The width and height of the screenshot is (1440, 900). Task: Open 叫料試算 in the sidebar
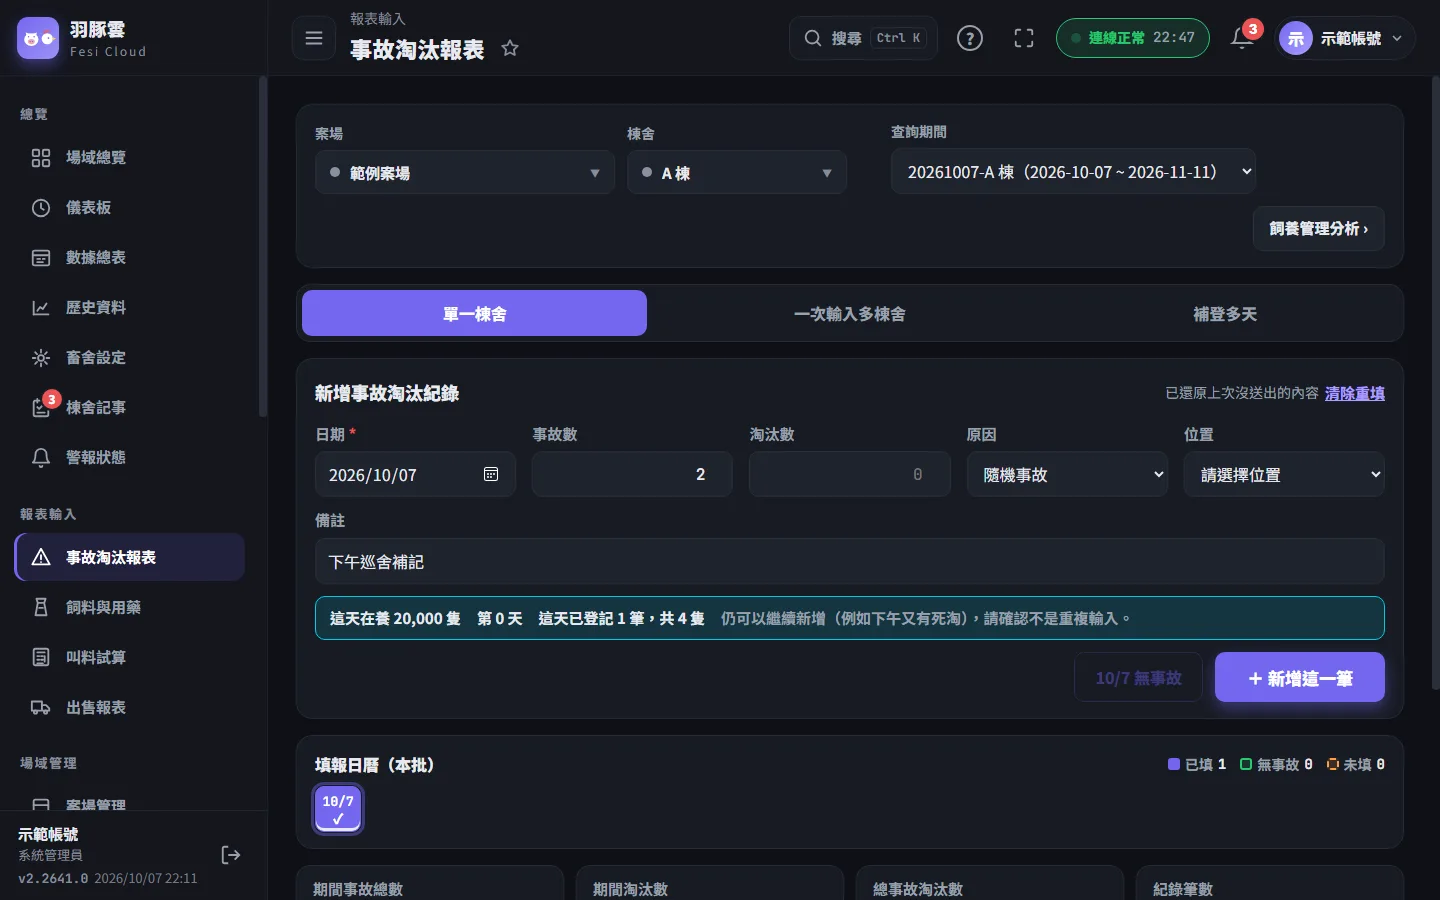tap(130, 658)
